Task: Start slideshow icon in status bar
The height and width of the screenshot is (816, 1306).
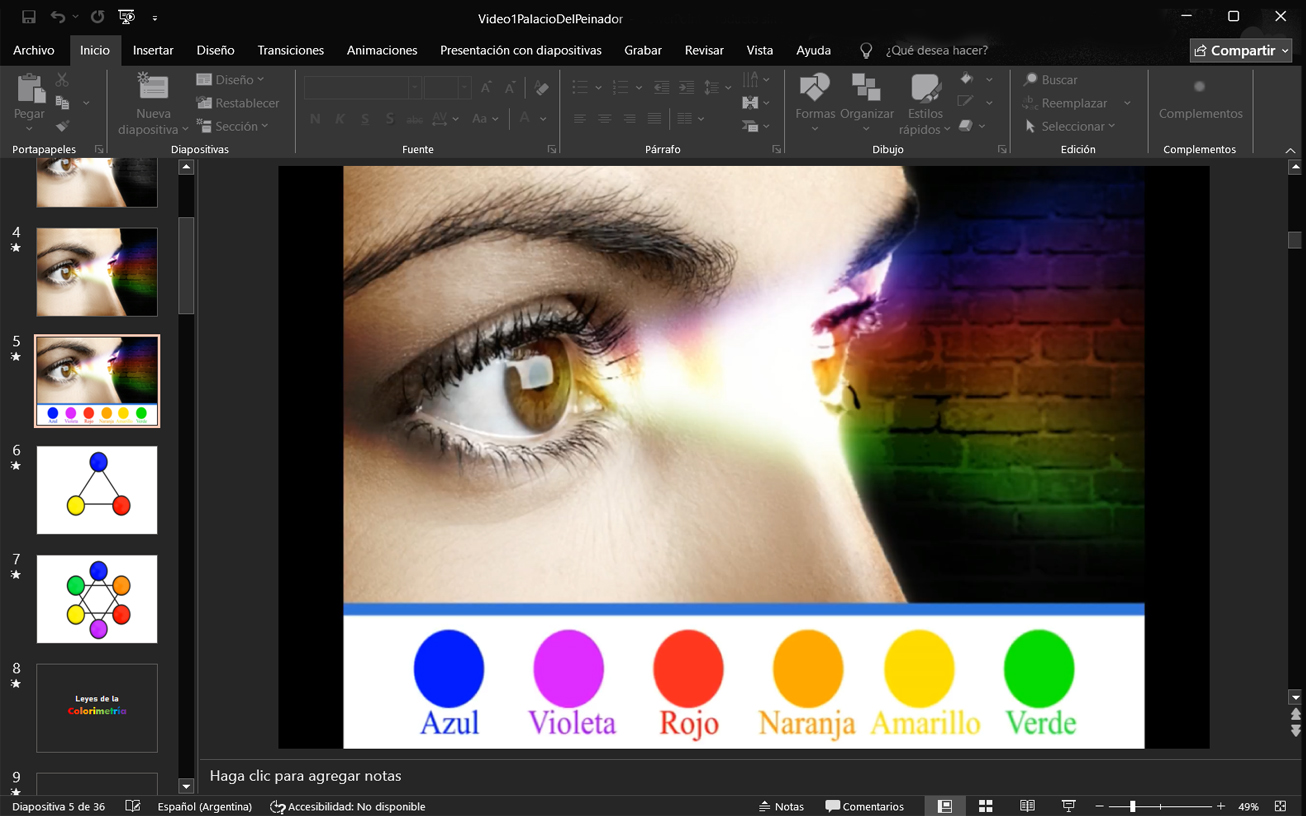Action: pyautogui.click(x=1068, y=806)
